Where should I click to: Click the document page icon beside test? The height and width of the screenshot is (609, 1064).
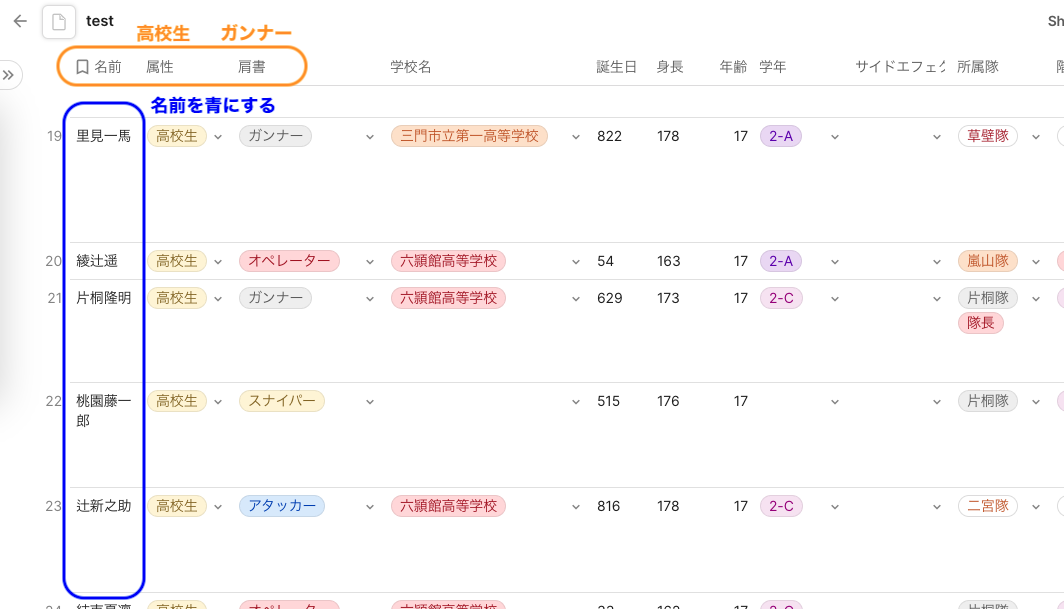click(x=59, y=22)
